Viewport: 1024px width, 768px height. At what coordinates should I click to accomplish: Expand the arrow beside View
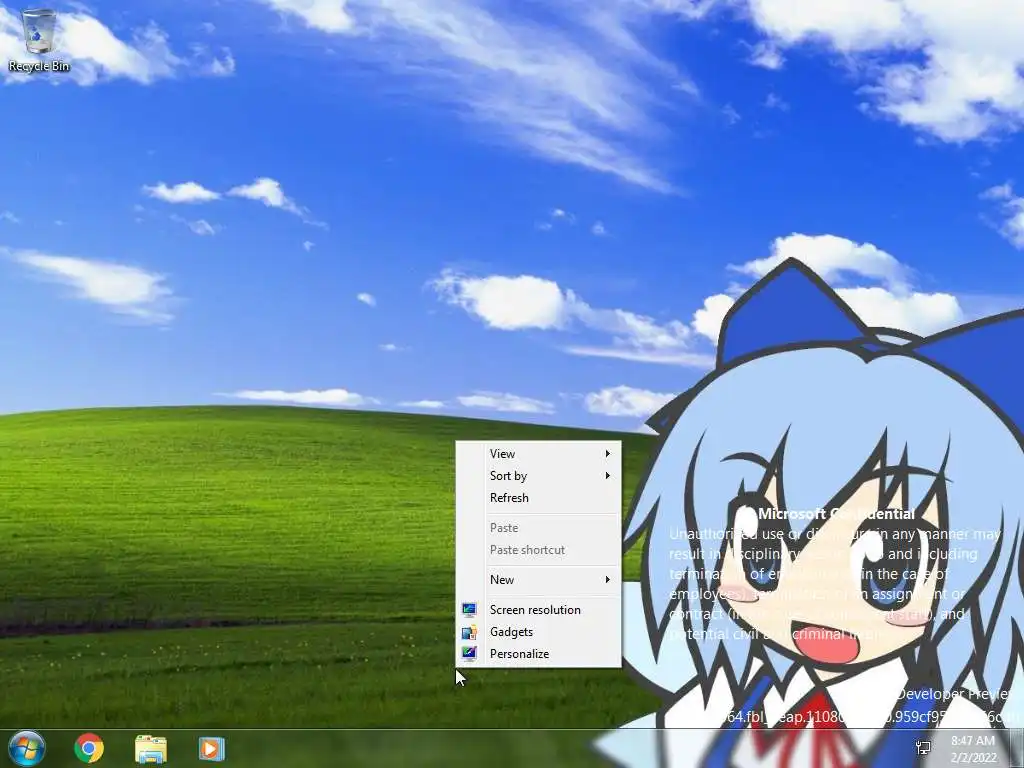pos(607,454)
